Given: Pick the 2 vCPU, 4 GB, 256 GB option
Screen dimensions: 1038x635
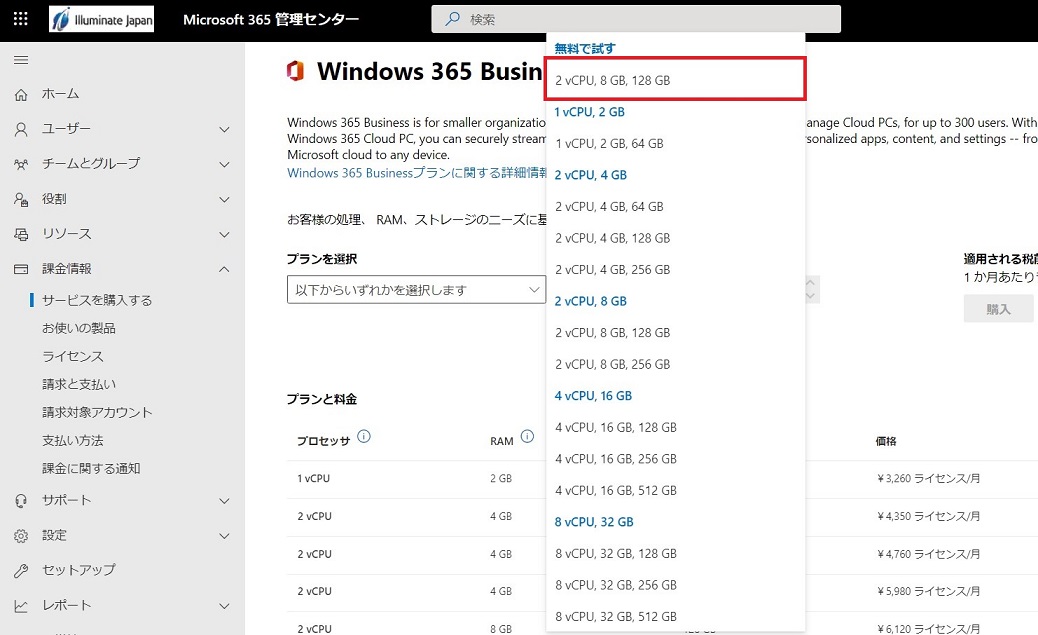Looking at the screenshot, I should (x=675, y=269).
